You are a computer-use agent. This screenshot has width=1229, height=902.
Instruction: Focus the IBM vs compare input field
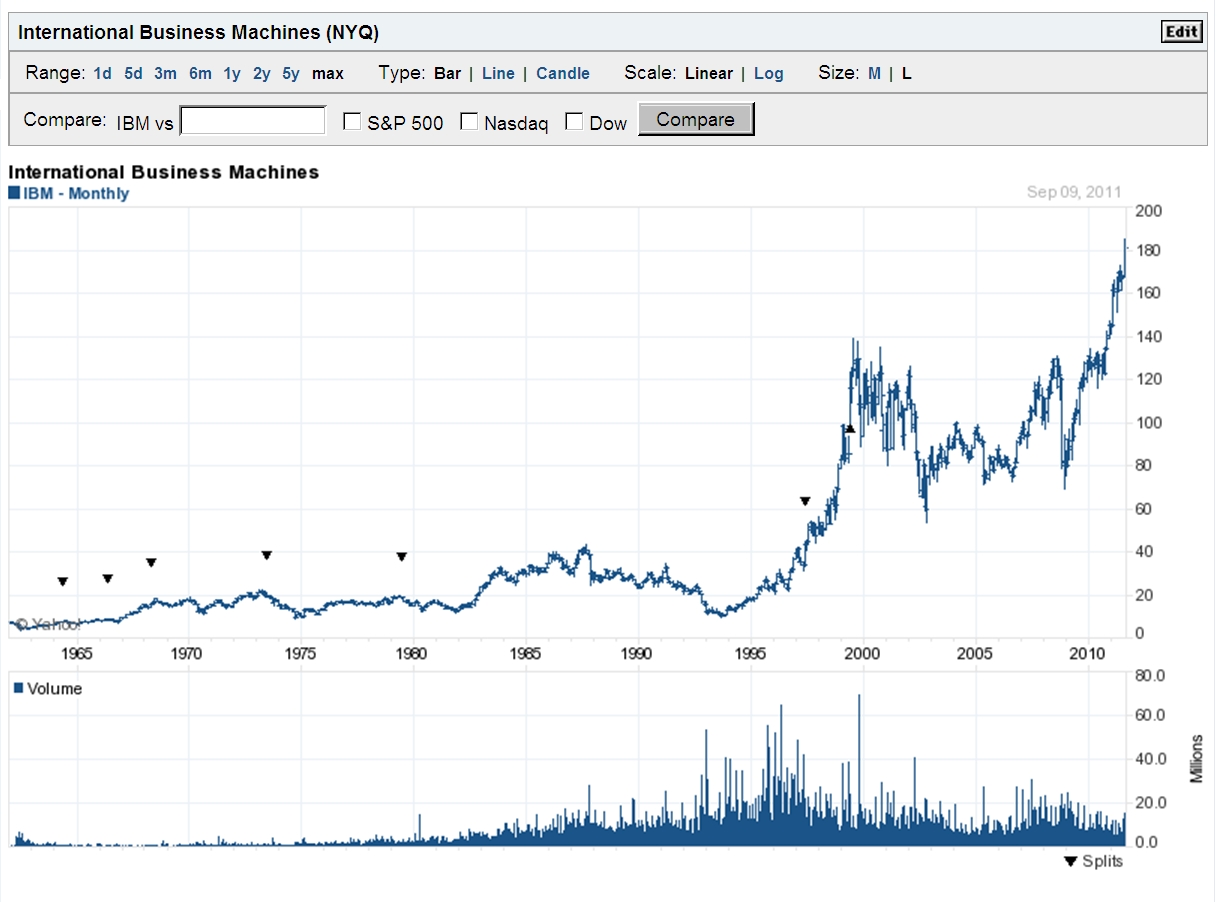(253, 121)
